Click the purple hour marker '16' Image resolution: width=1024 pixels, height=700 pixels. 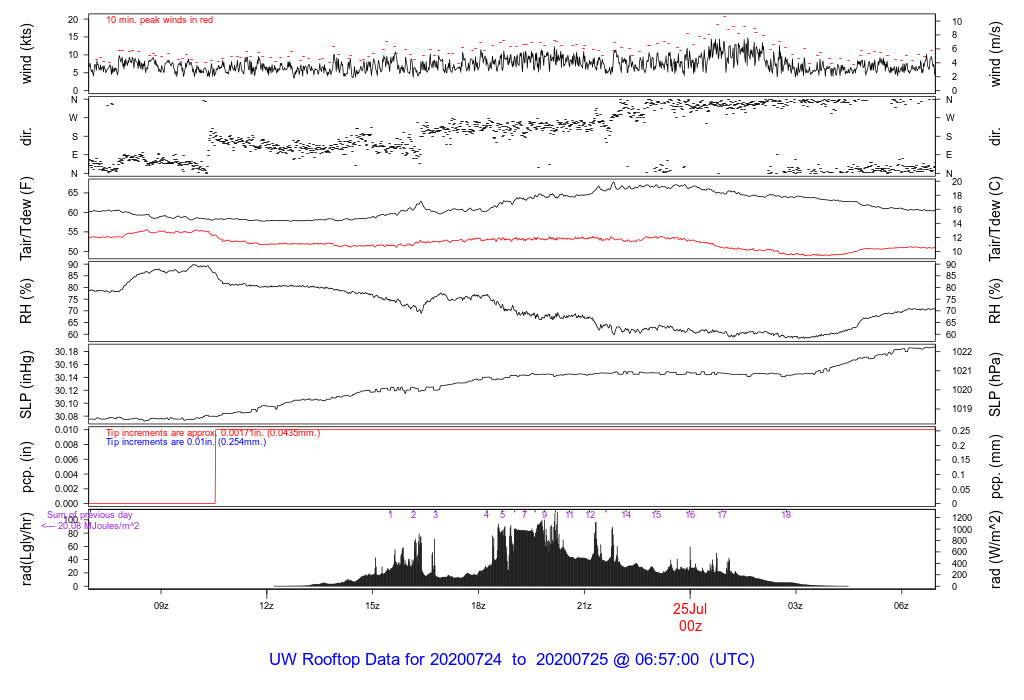pyautogui.click(x=690, y=515)
